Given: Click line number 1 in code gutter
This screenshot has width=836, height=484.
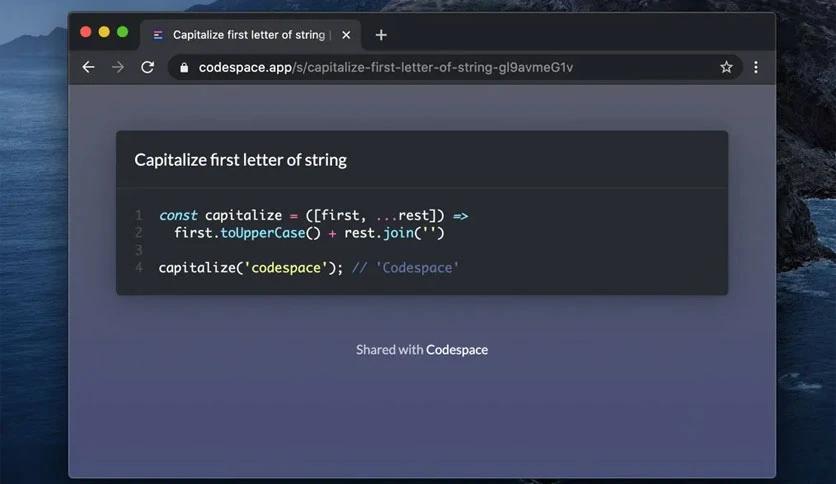Looking at the screenshot, I should (139, 216).
